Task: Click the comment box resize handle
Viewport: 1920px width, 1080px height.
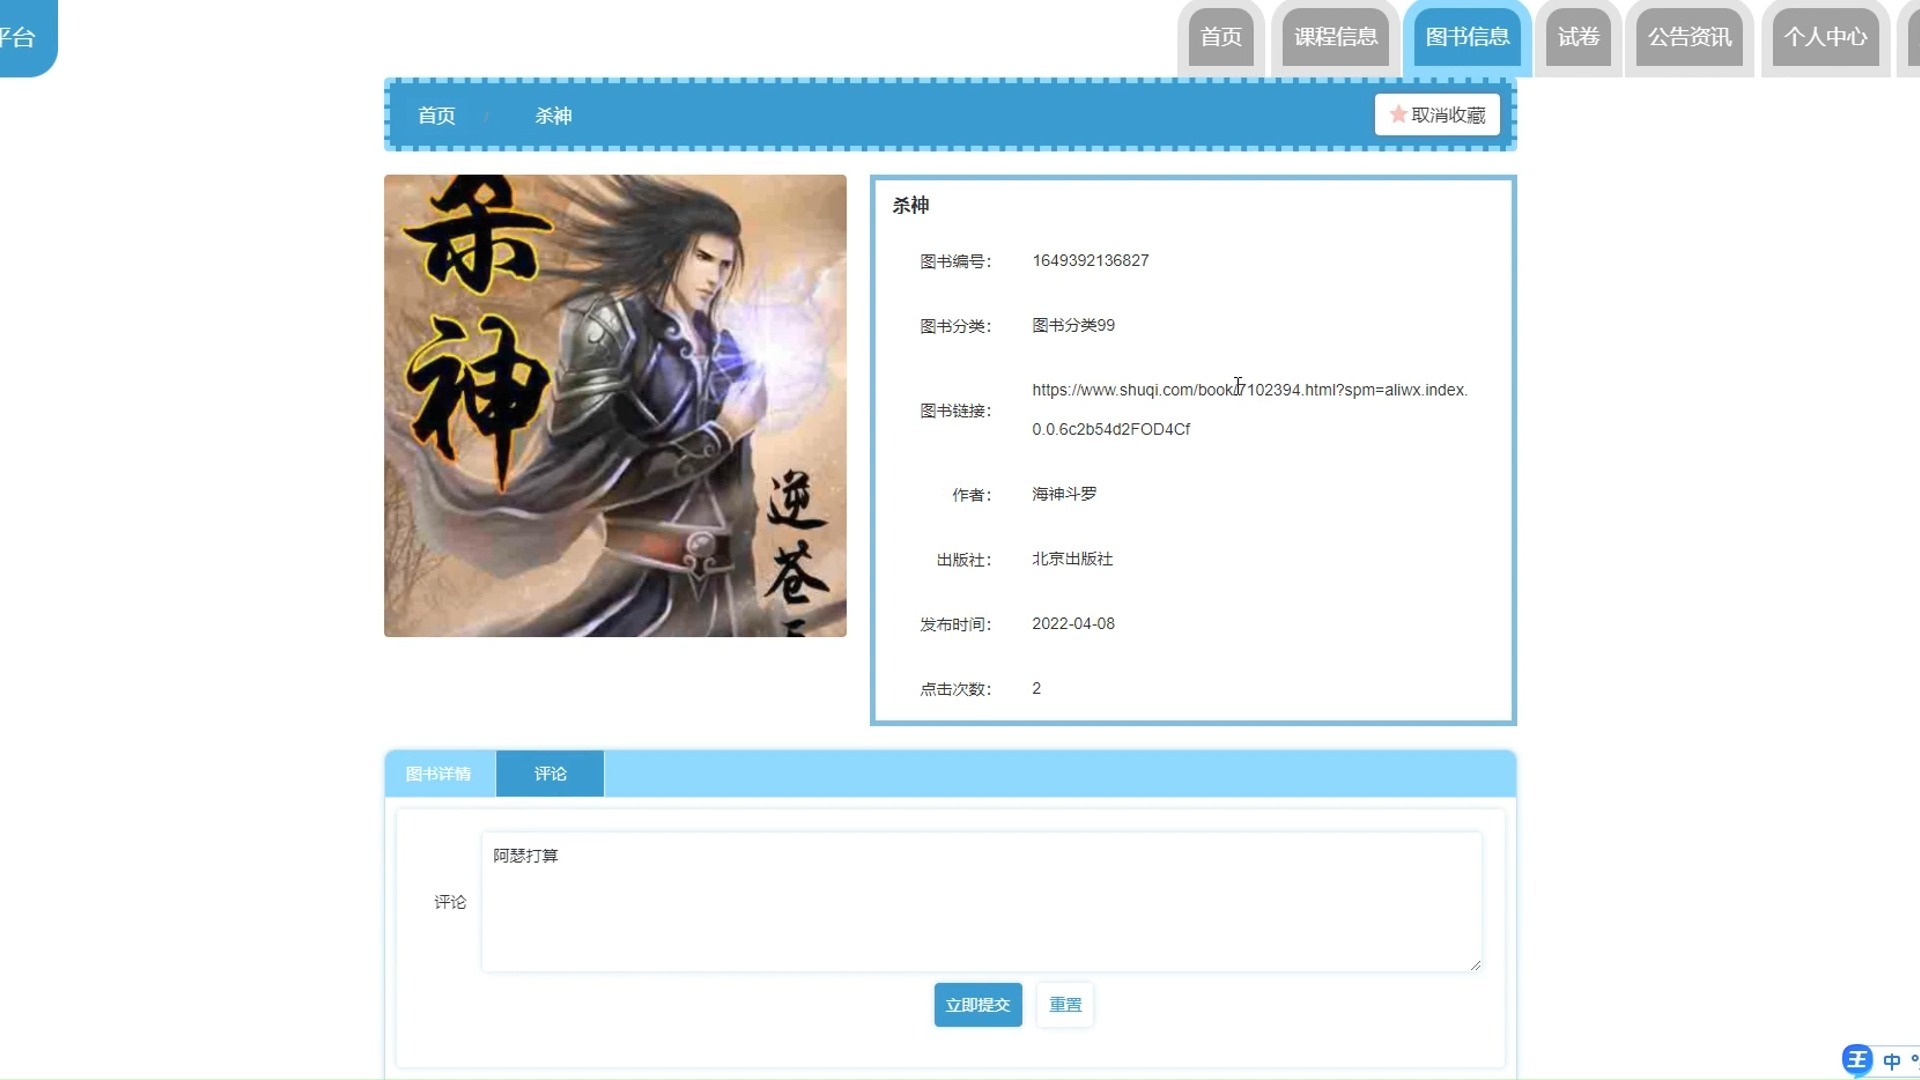Action: pos(1475,965)
